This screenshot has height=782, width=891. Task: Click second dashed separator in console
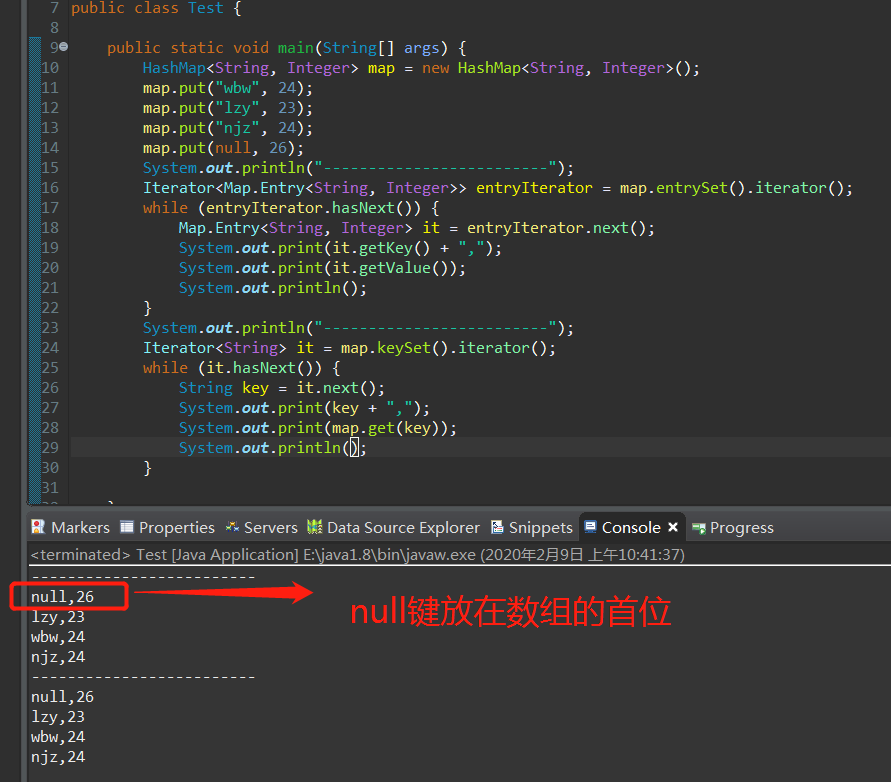tap(143, 677)
